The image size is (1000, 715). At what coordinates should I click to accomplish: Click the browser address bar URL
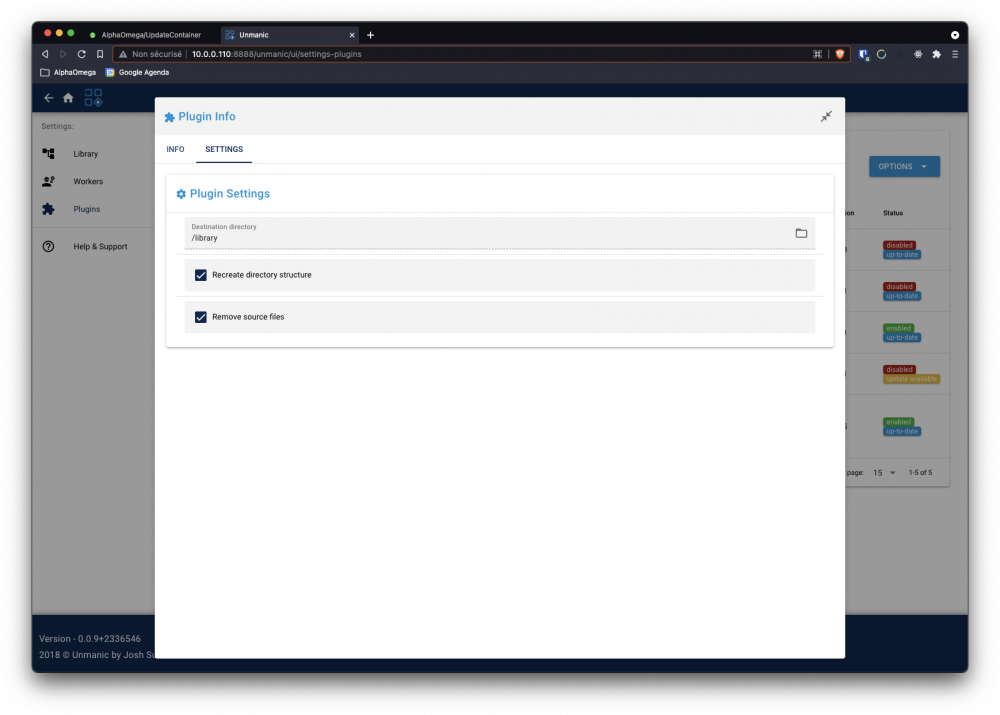pos(277,54)
